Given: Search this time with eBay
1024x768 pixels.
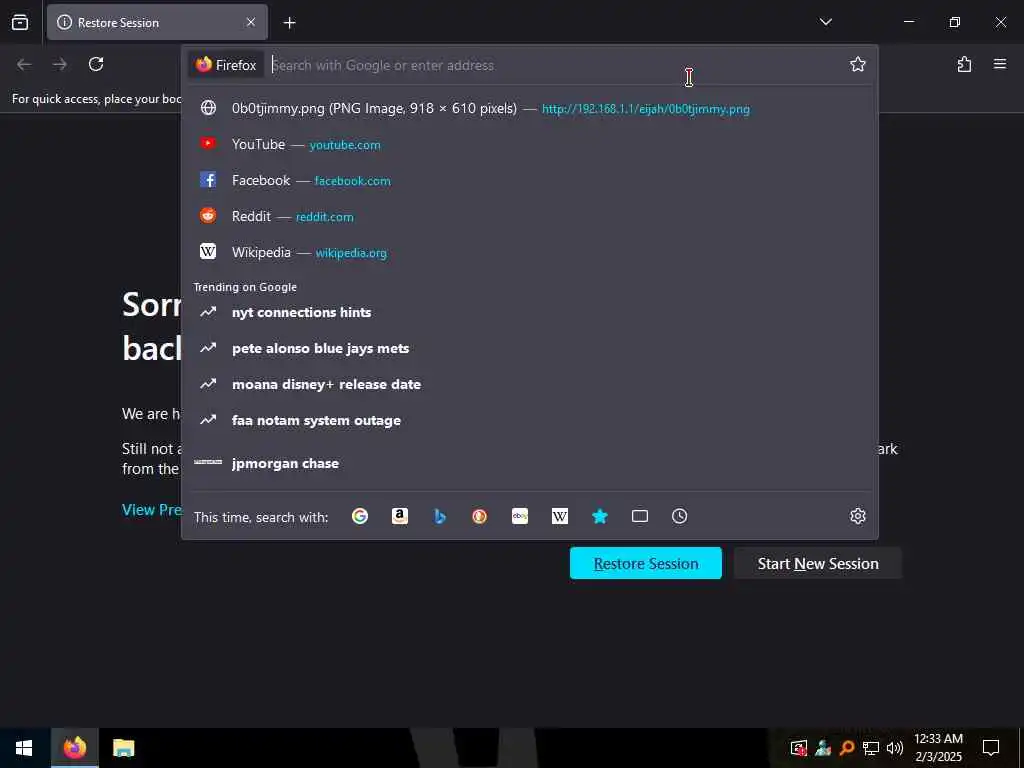Looking at the screenshot, I should 520,517.
